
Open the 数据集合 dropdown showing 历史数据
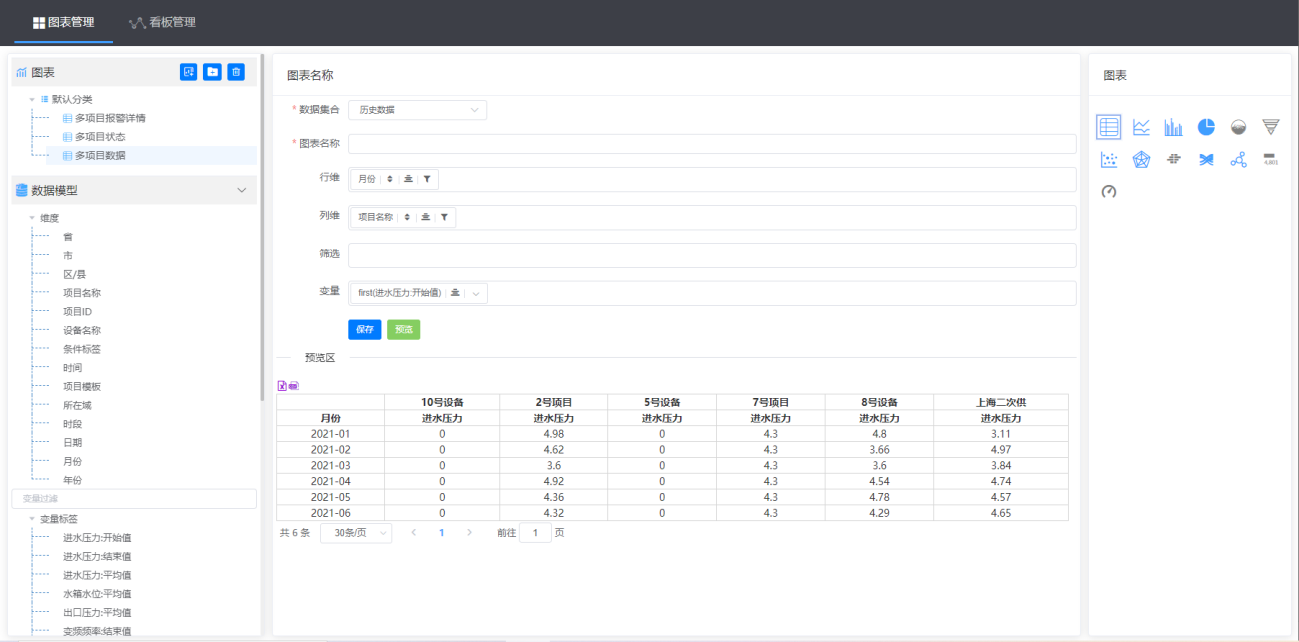coord(418,109)
